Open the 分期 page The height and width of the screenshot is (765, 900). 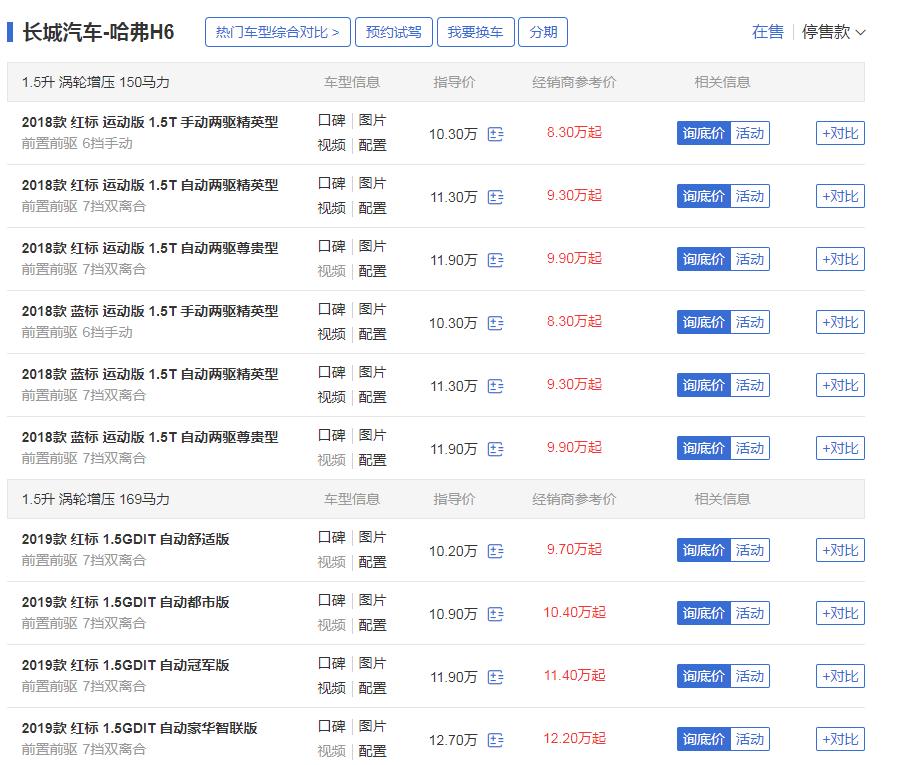543,32
